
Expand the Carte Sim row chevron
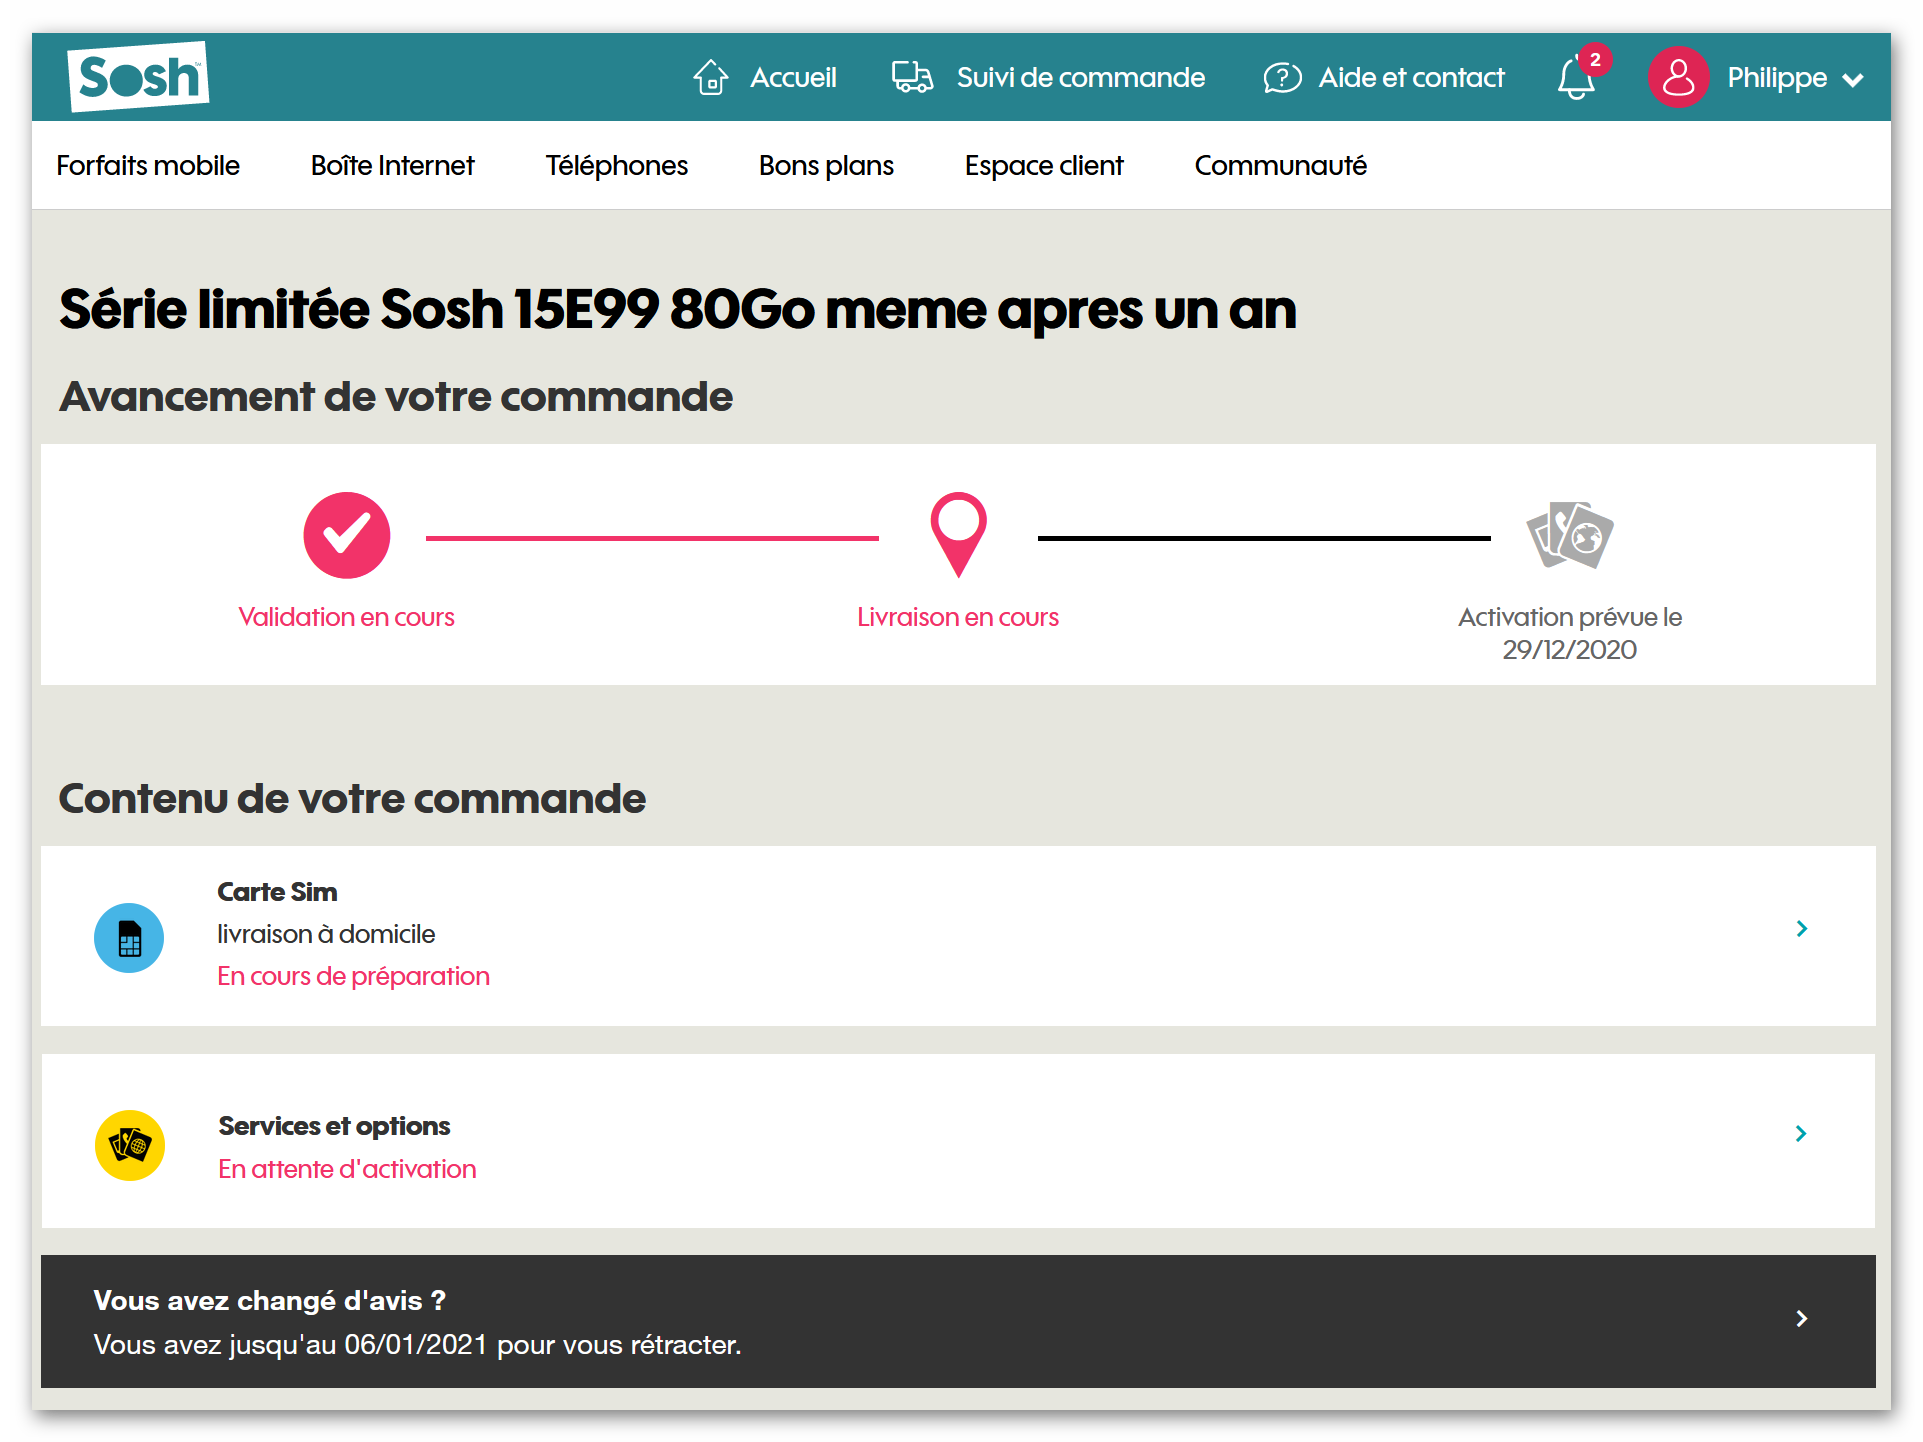click(1801, 929)
